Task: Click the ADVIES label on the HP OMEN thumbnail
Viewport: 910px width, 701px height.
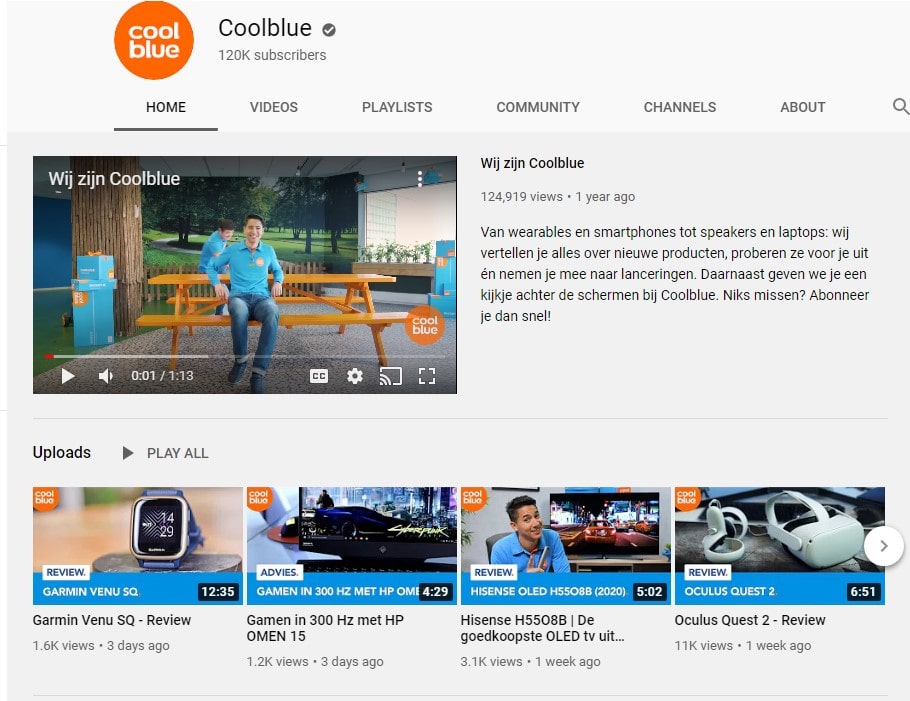Action: (279, 573)
